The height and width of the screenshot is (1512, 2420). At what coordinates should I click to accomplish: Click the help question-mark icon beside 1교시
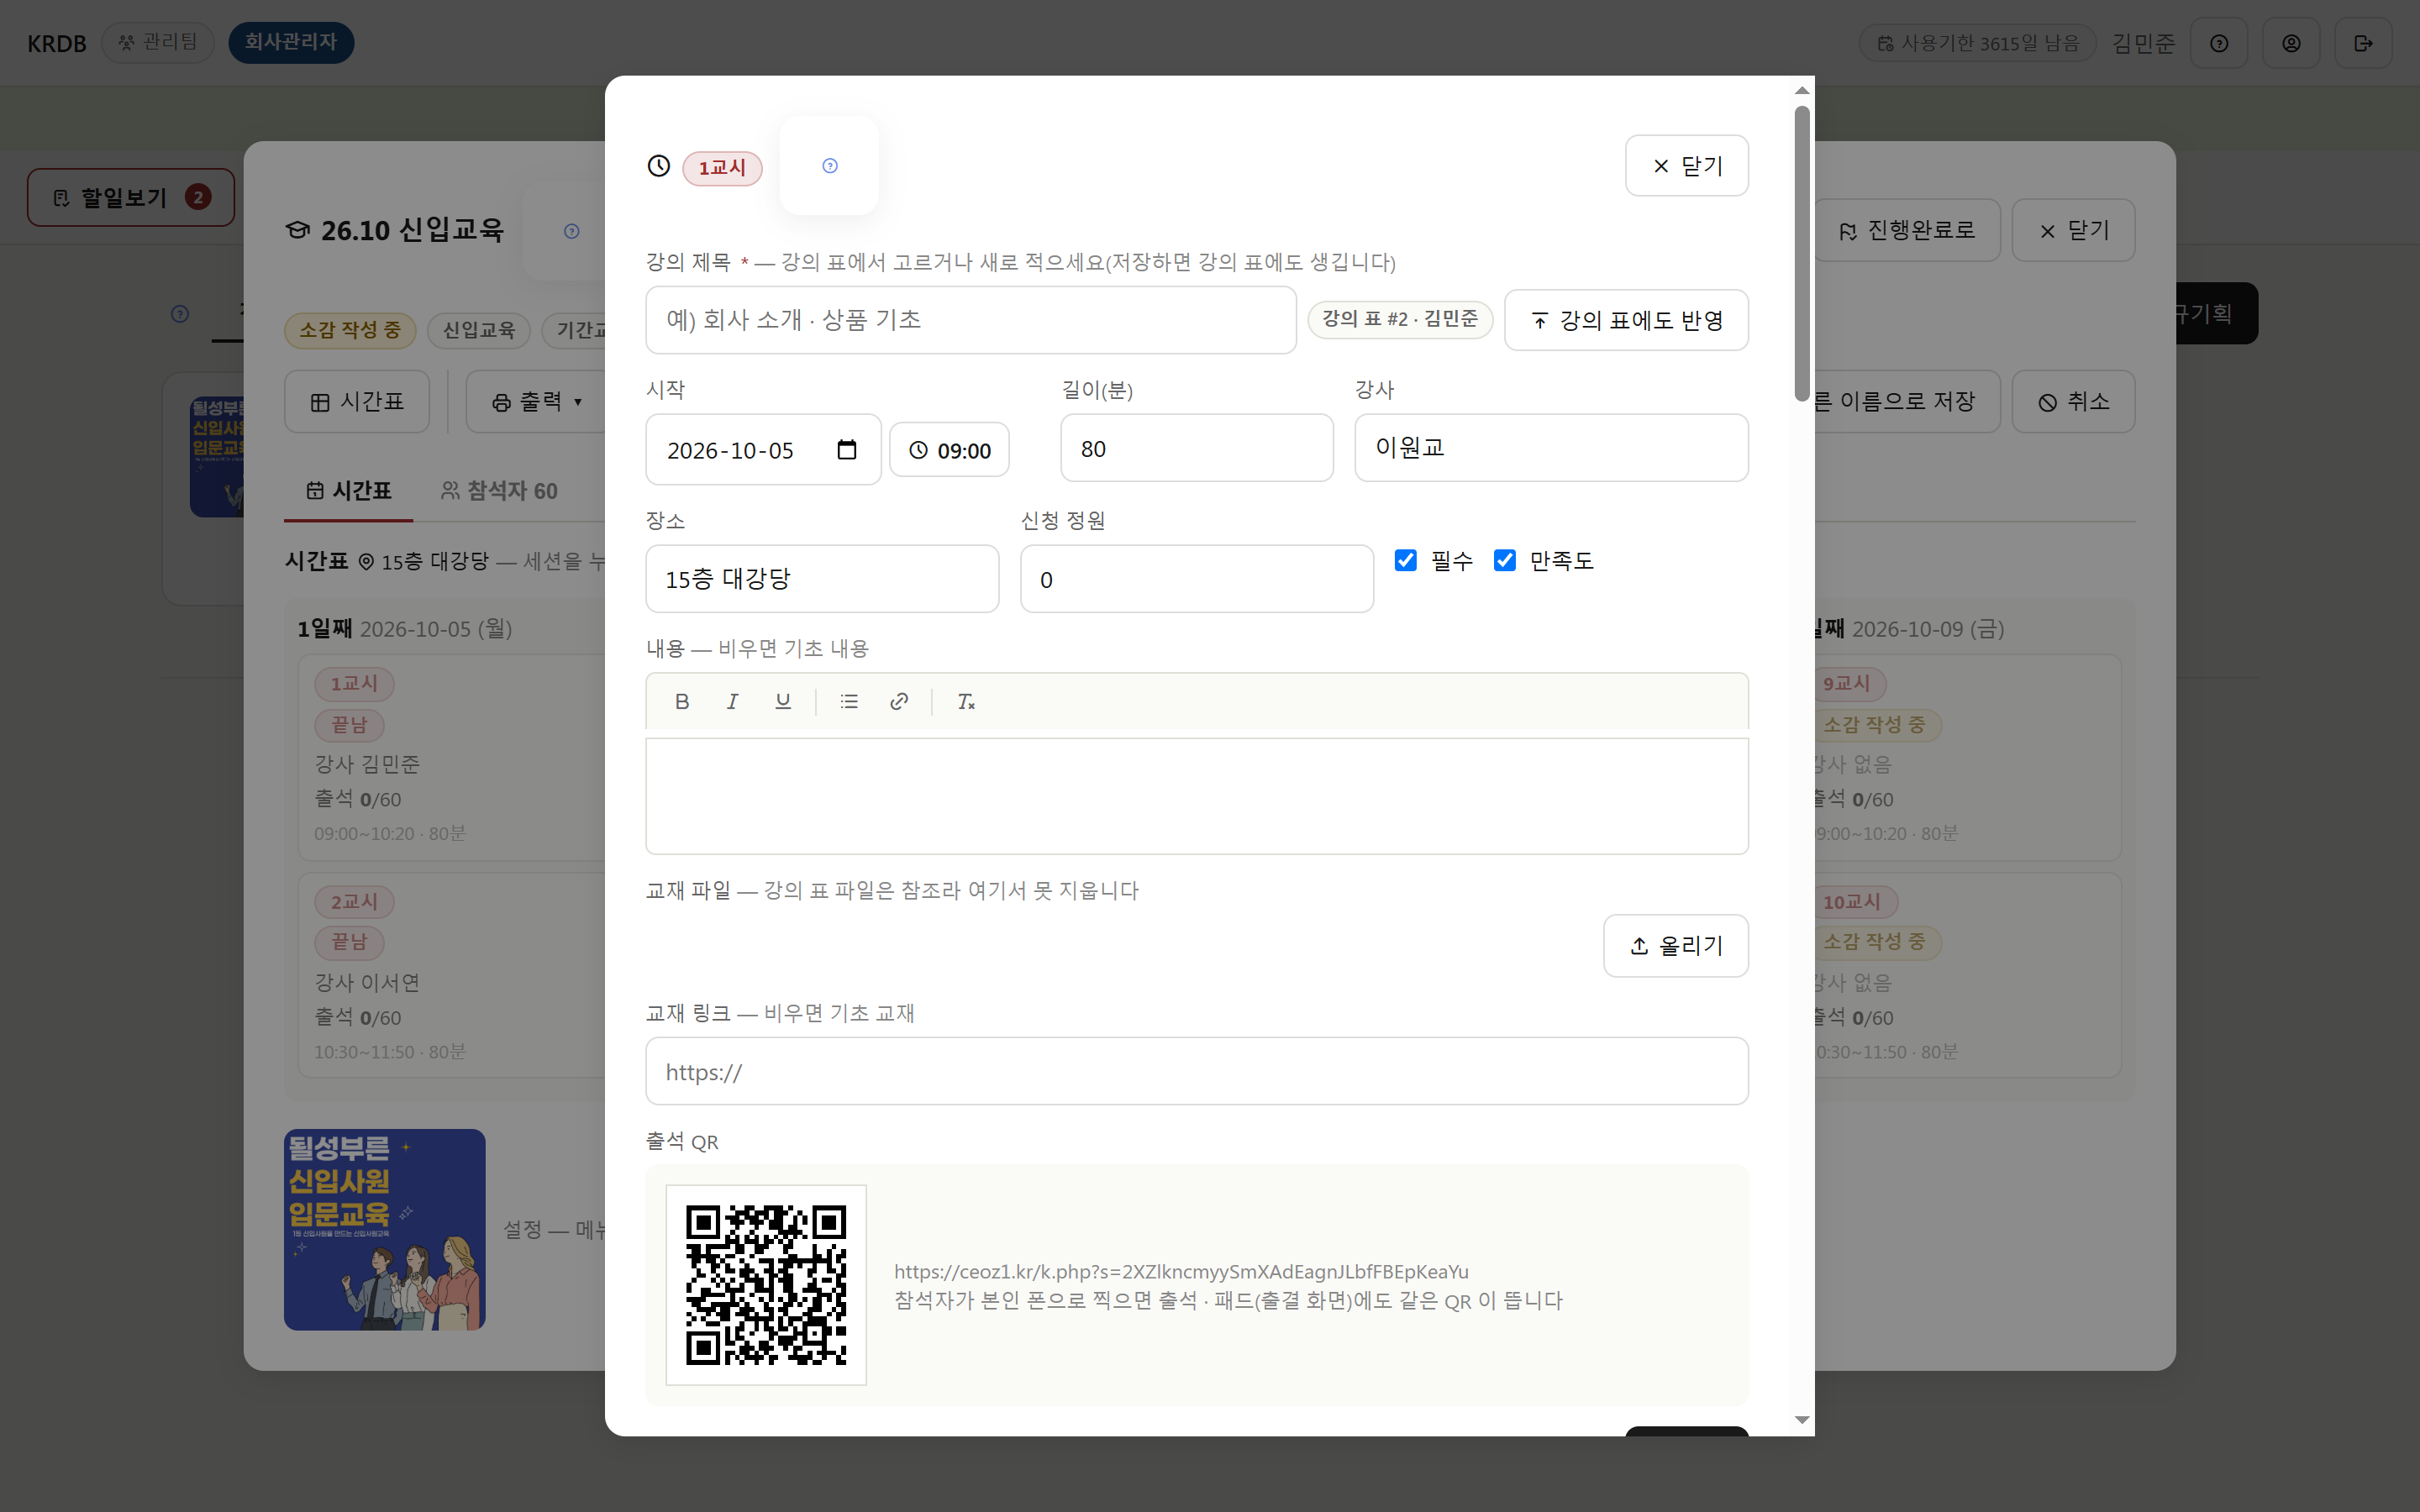829,166
